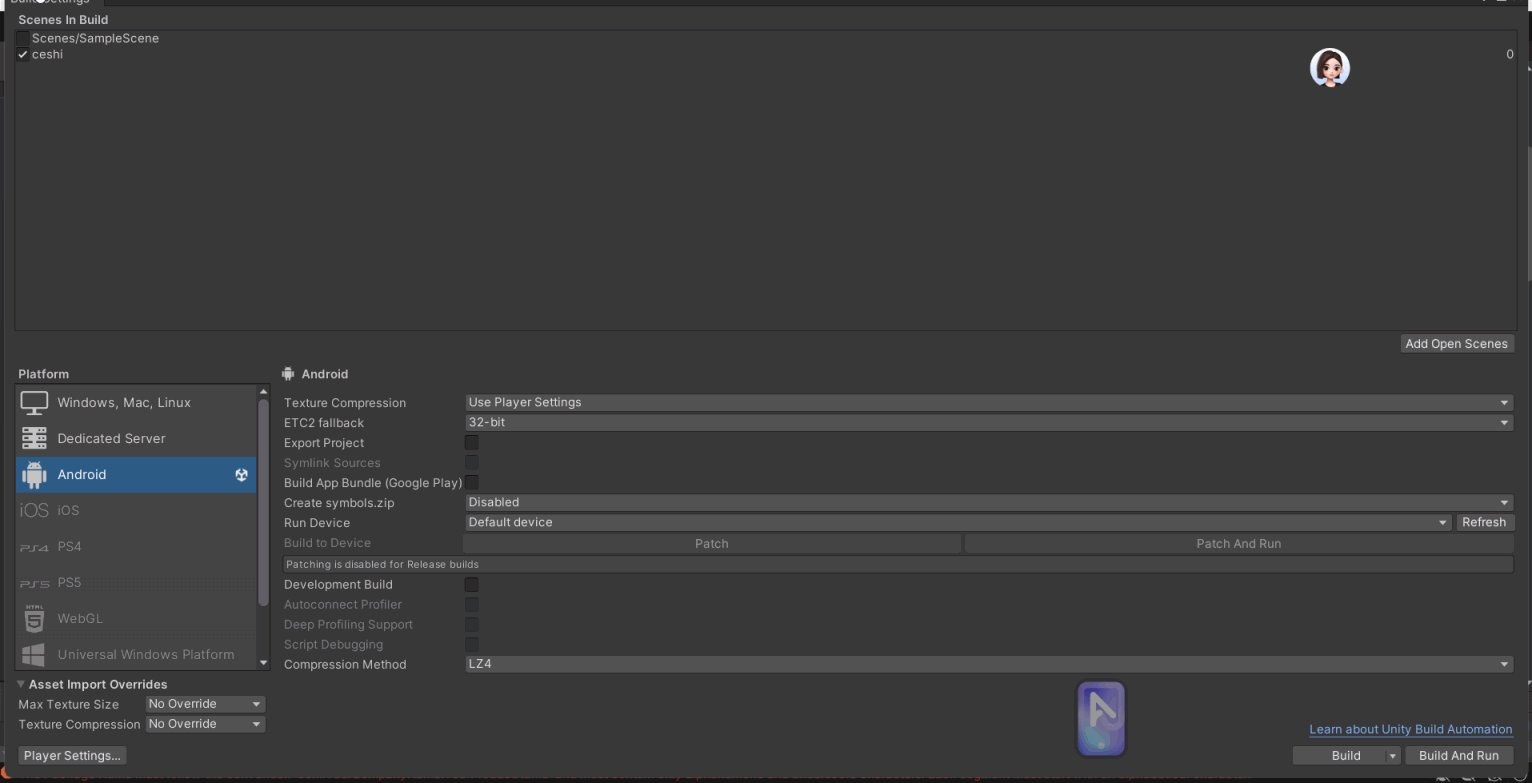Click the platform list scroll-down arrow
The width and height of the screenshot is (1532, 783).
pos(264,663)
